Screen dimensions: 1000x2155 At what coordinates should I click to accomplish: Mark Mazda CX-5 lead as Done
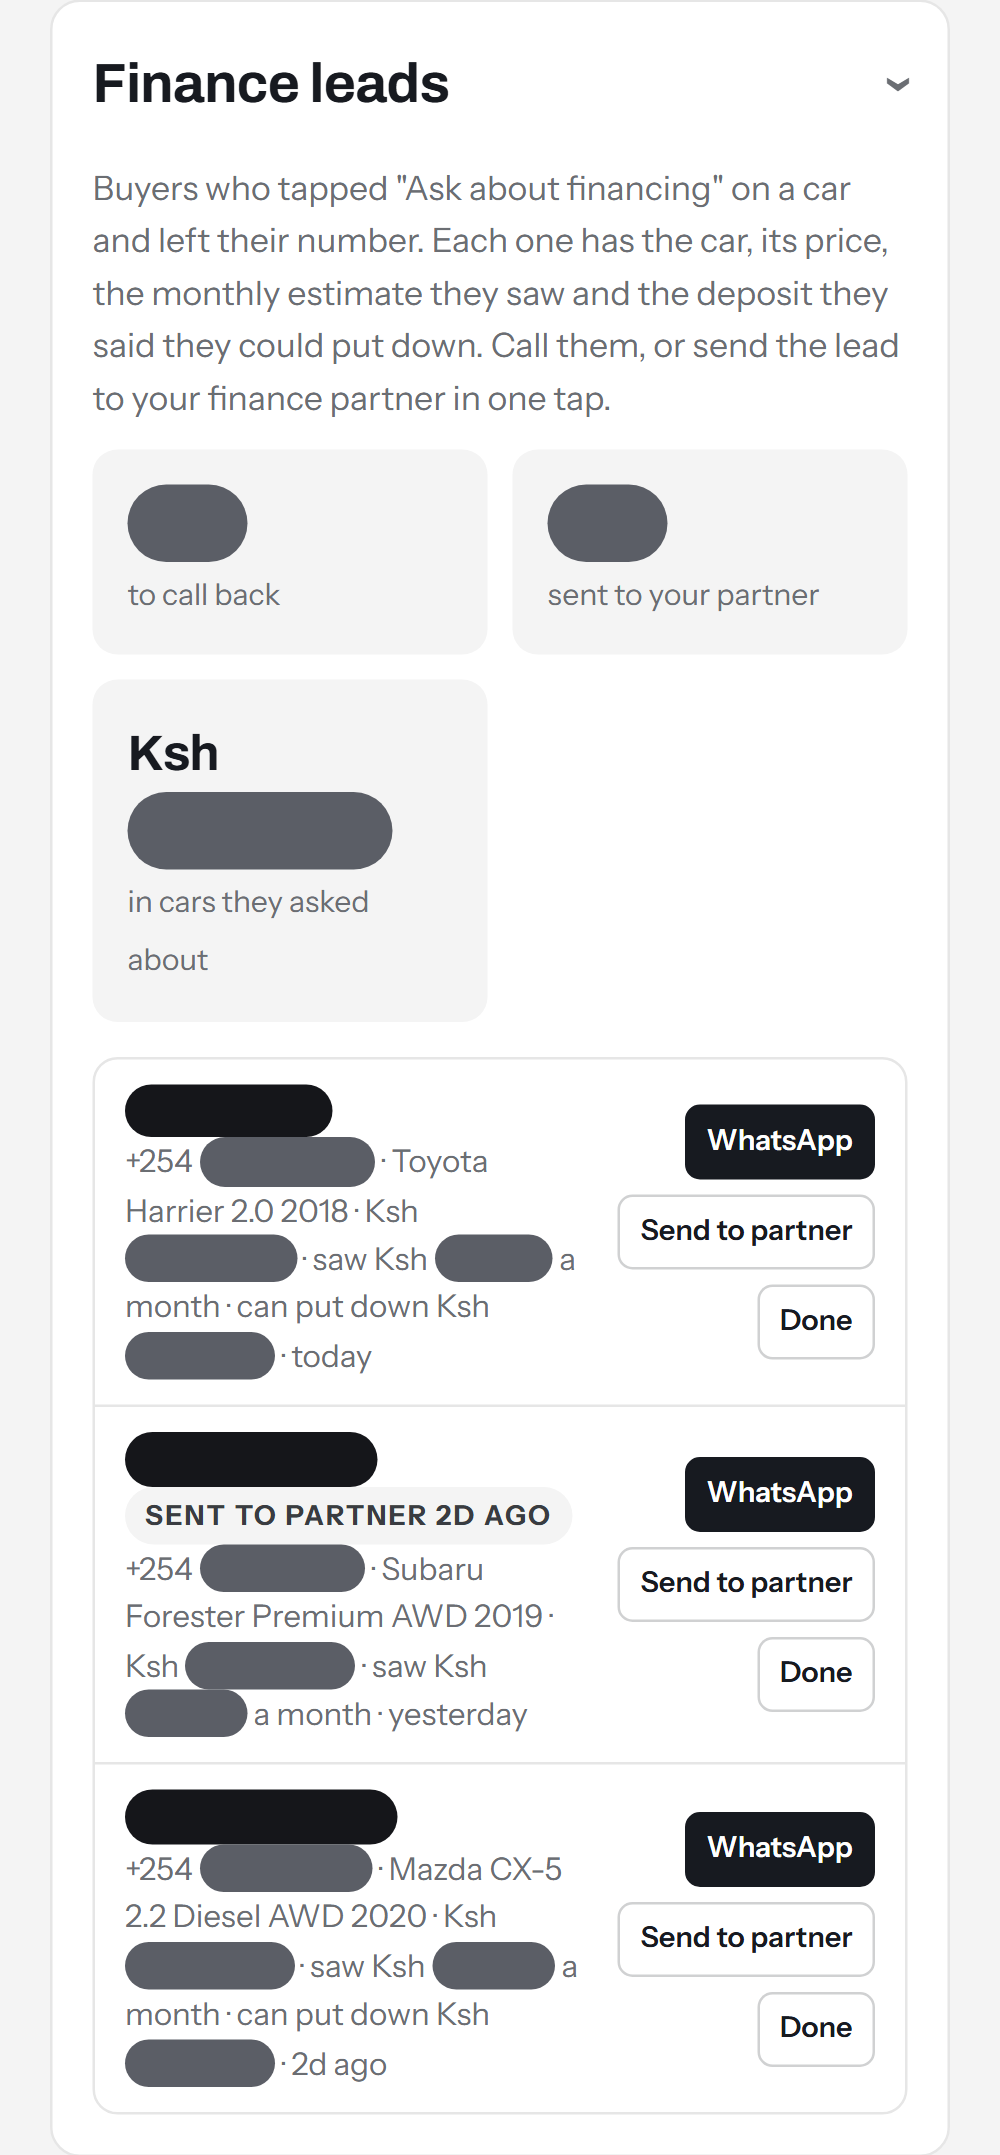[x=816, y=2028]
